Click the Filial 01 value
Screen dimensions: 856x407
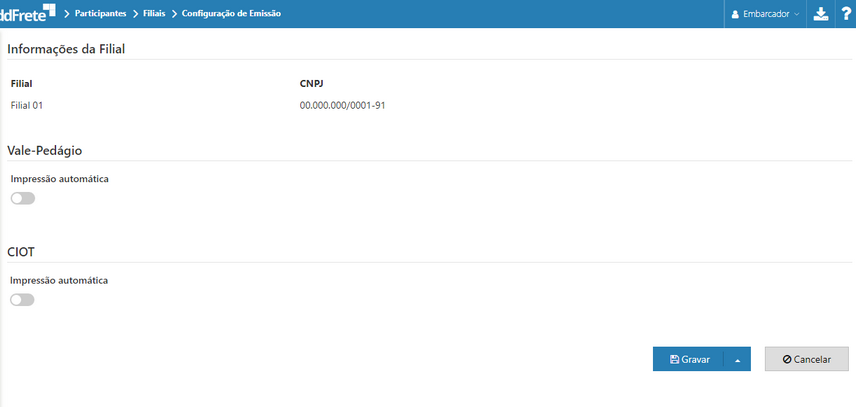27,106
